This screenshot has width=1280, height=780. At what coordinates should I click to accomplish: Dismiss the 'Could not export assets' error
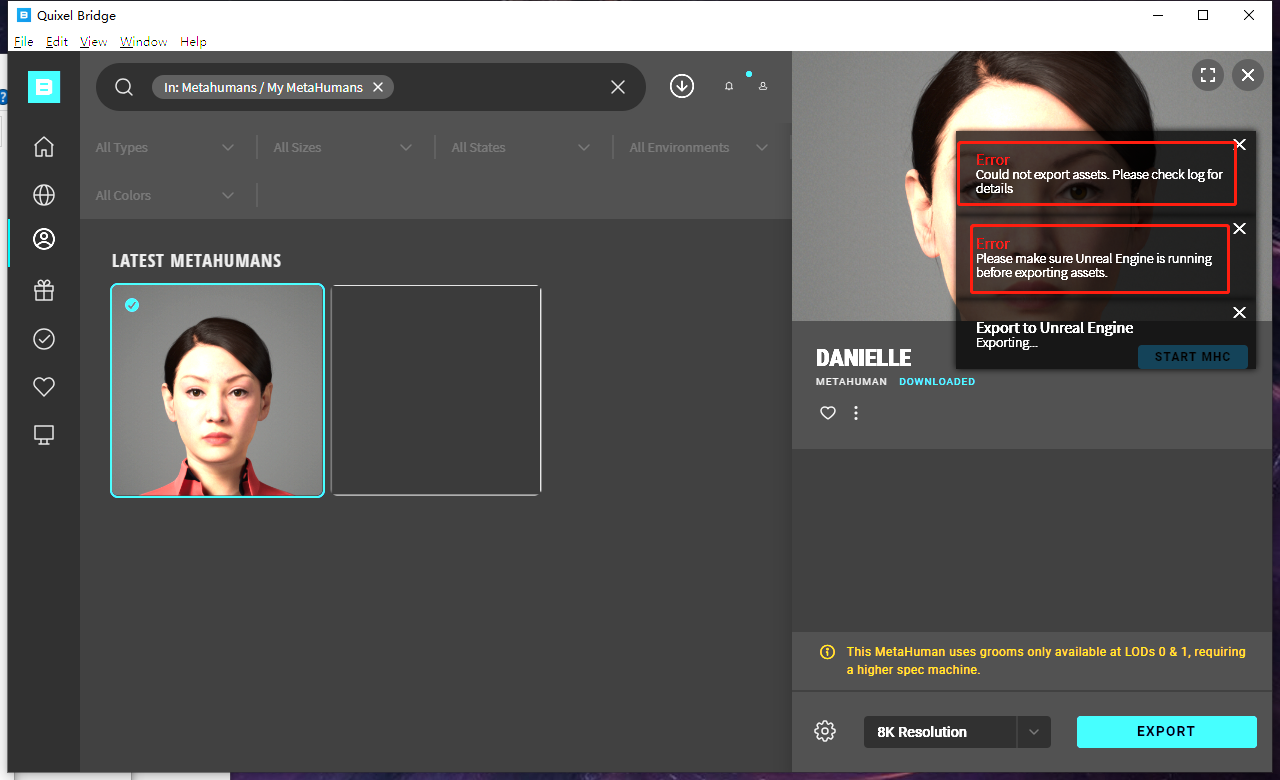tap(1239, 145)
